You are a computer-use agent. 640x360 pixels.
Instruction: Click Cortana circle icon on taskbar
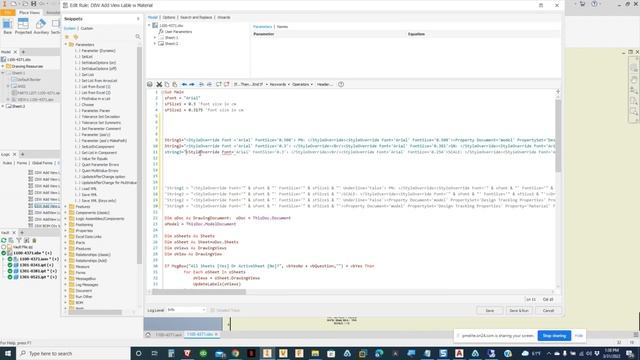139,353
